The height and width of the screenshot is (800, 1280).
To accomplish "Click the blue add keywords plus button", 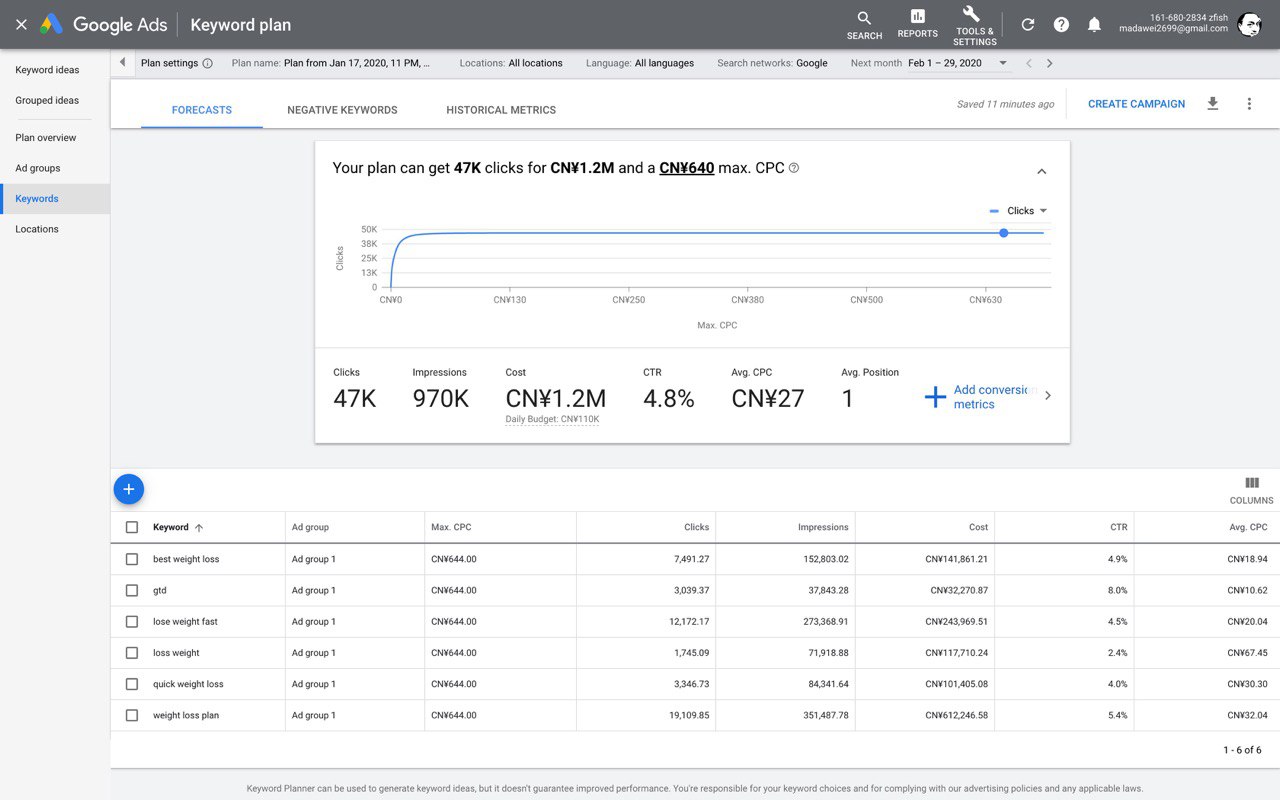I will 129,489.
